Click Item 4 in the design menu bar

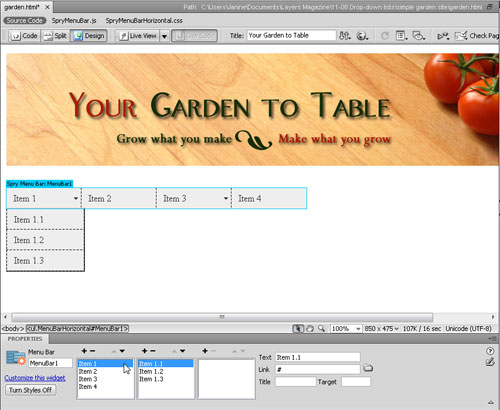click(269, 198)
